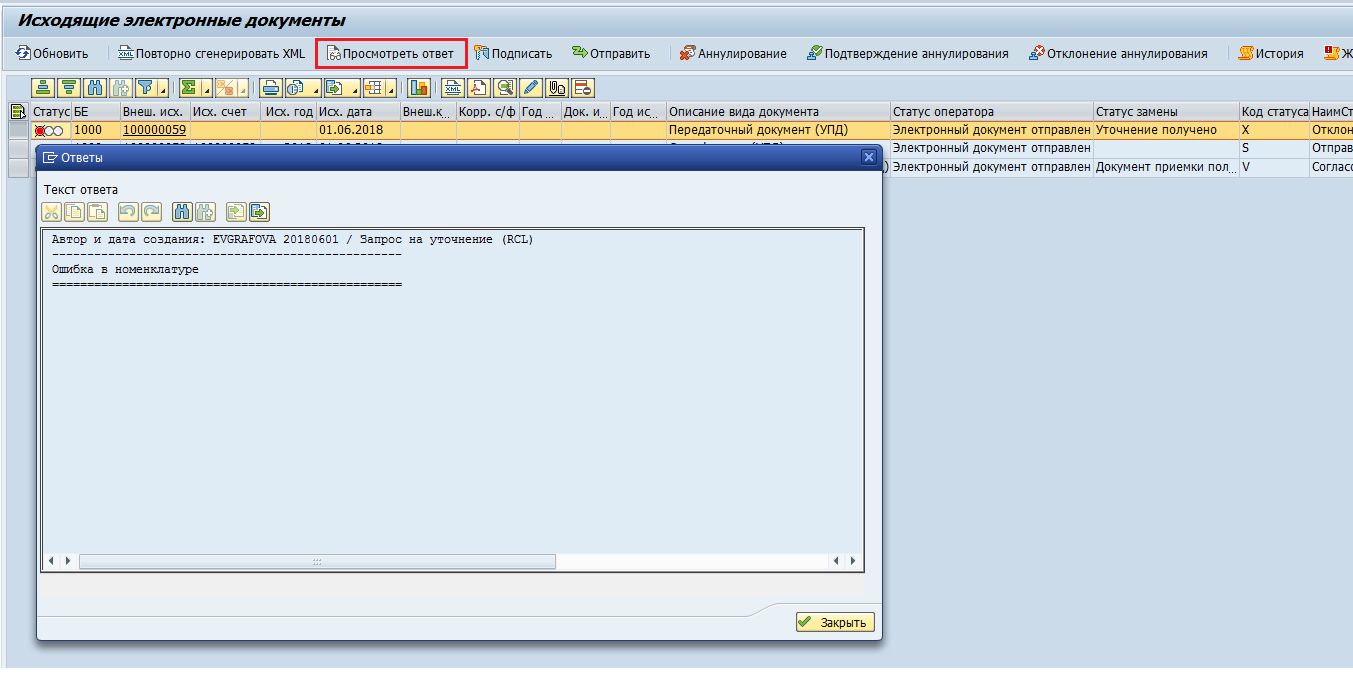This screenshot has height=681, width=1353.
Task: Open the PDF document icon in toolbar
Action: [x=480, y=87]
